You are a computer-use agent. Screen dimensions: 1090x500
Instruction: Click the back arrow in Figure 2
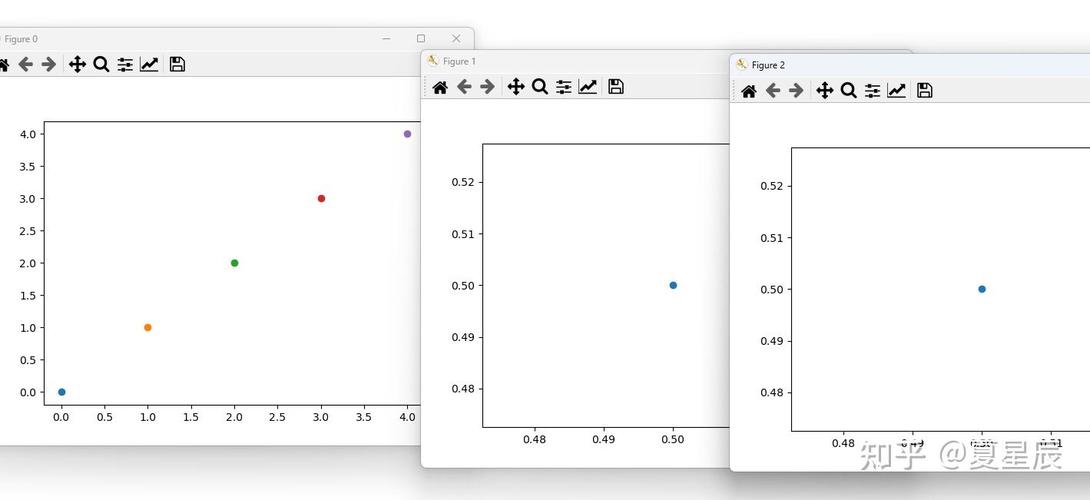tap(773, 91)
